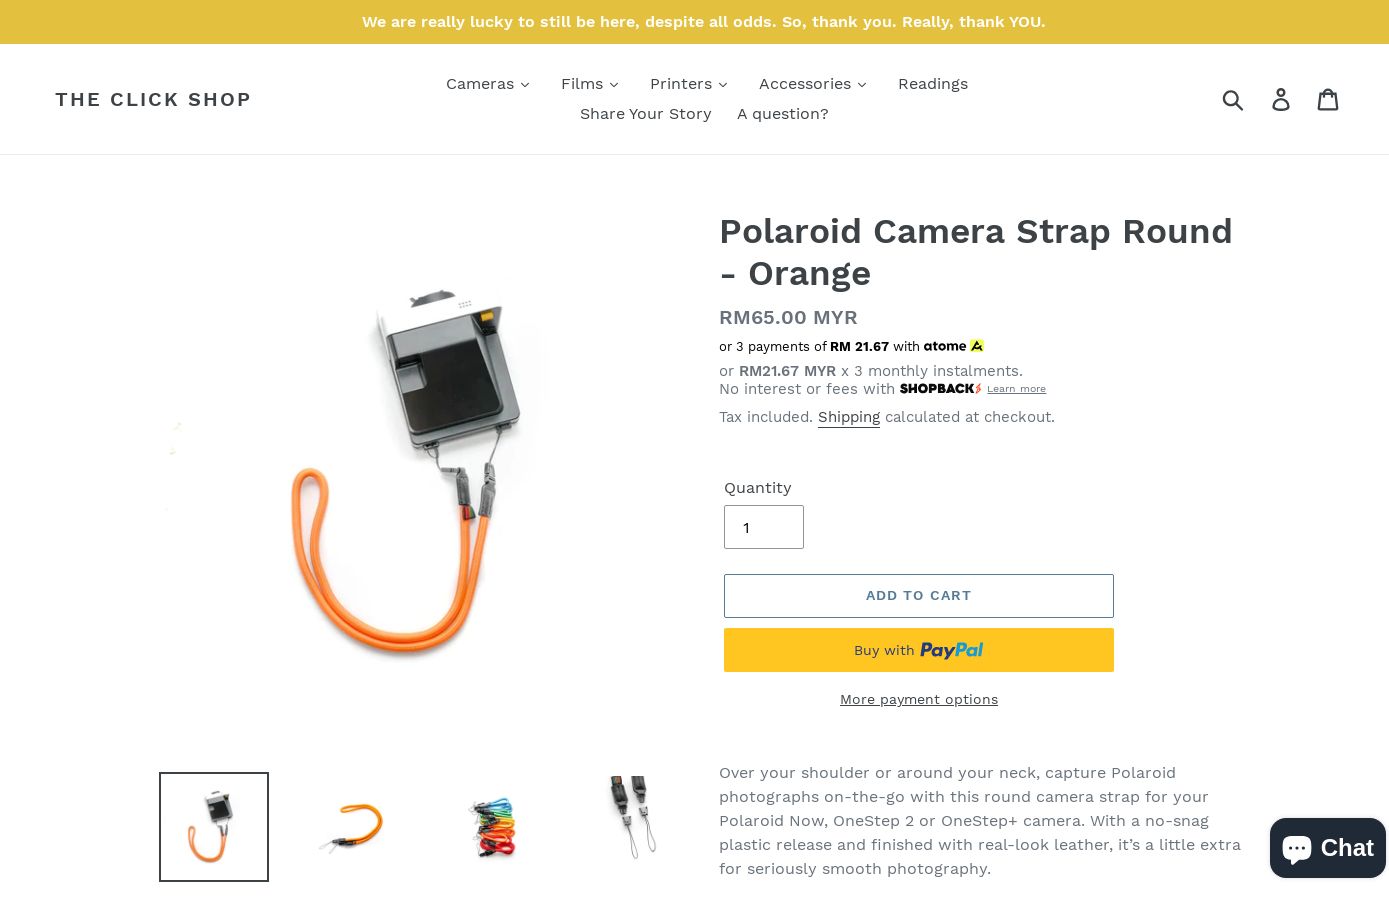Open the shopping cart icon
The width and height of the screenshot is (1389, 902).
[x=1328, y=99]
